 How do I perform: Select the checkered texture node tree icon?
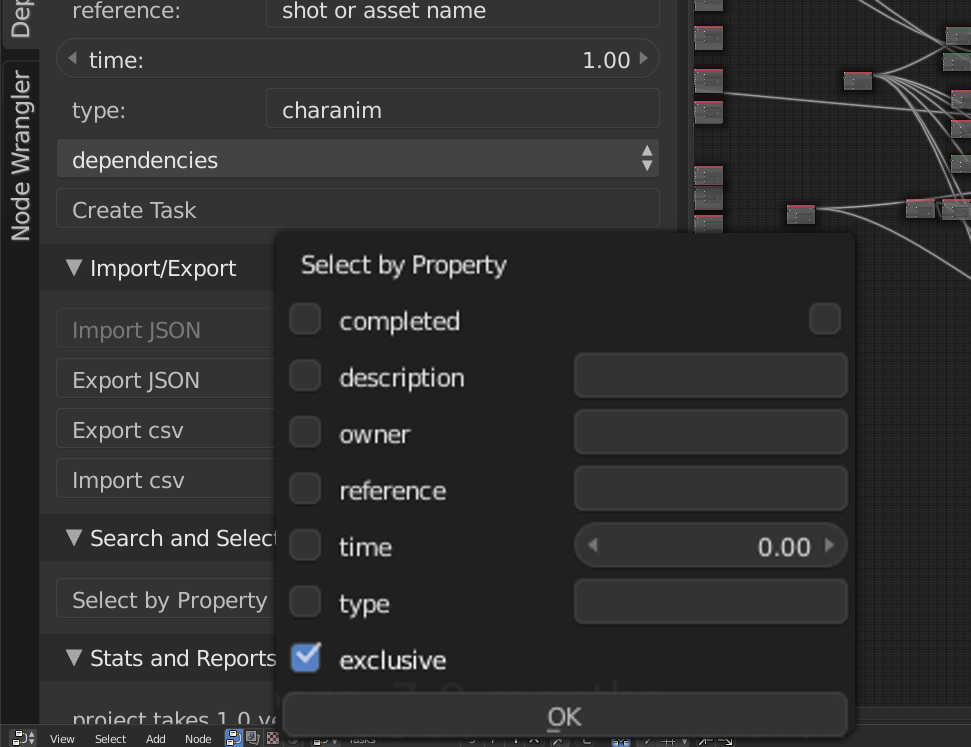[x=272, y=738]
